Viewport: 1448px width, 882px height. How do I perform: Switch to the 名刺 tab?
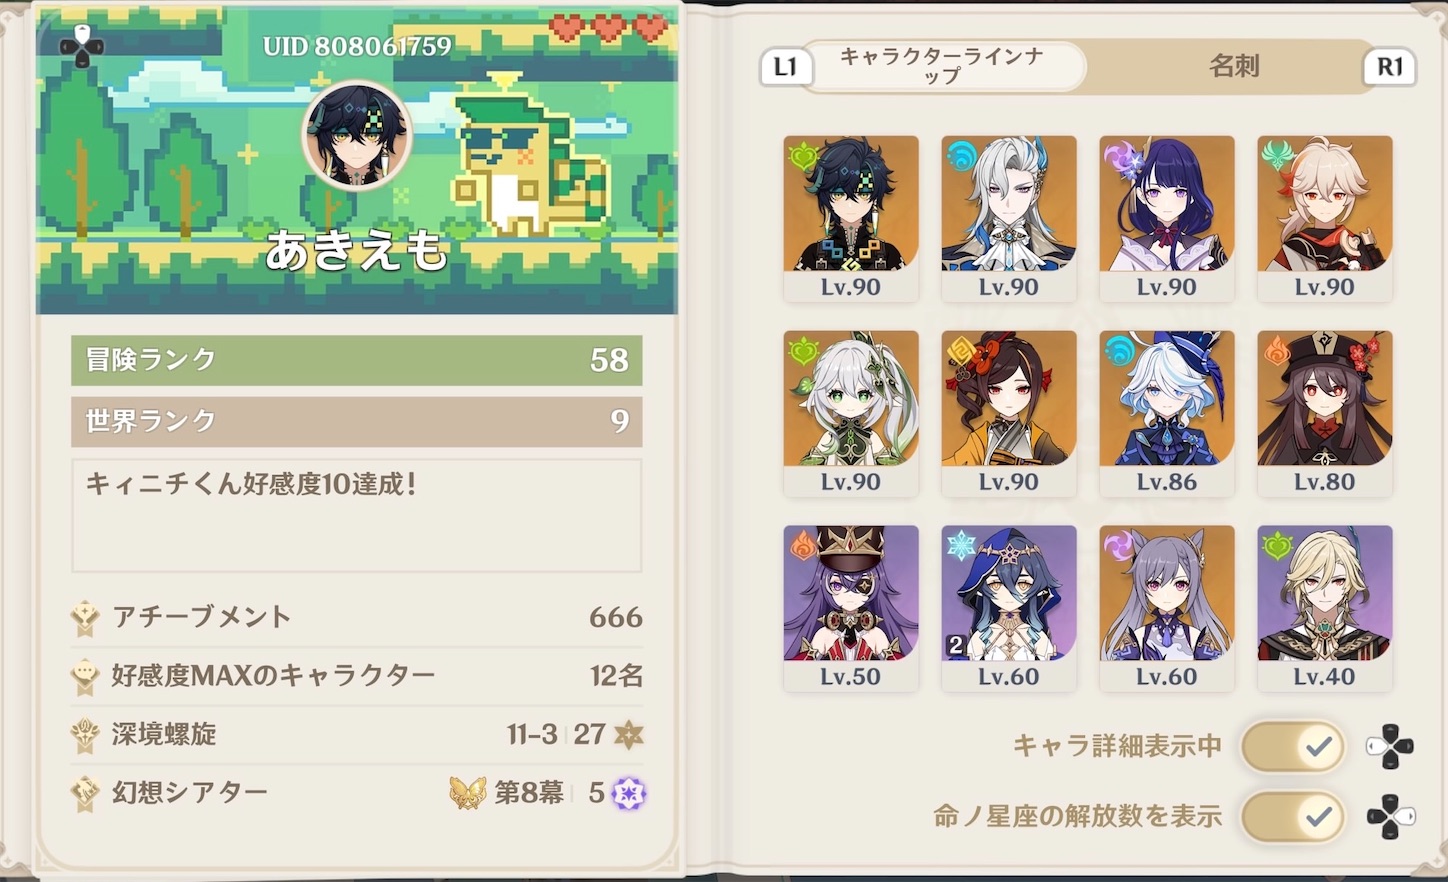click(1233, 66)
